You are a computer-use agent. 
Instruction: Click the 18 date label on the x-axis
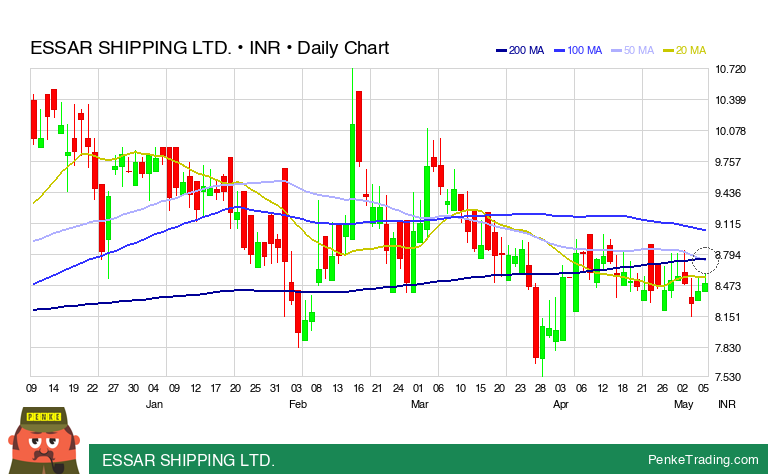click(623, 388)
